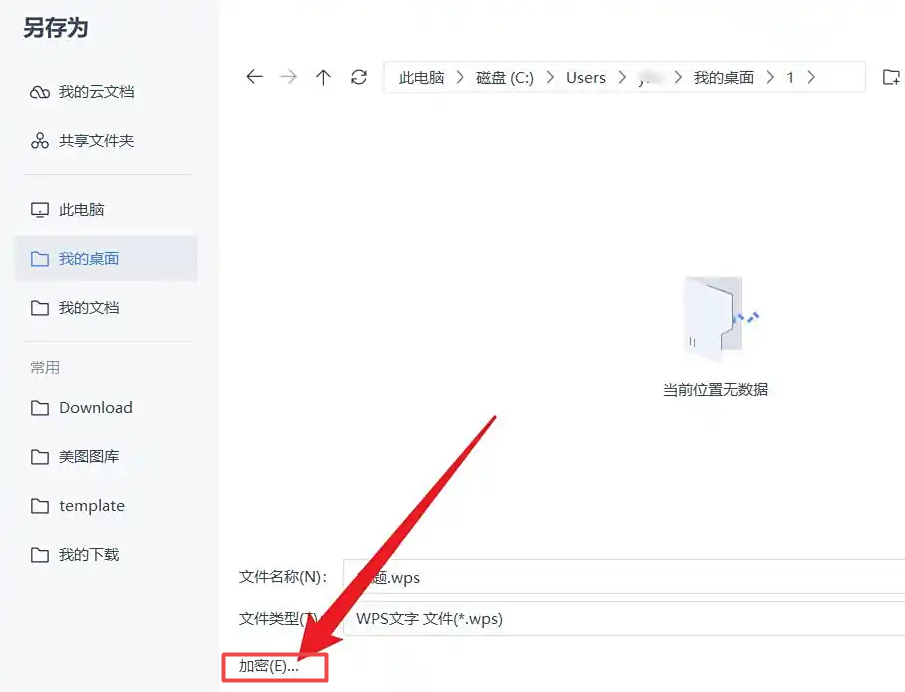Open the 美图图库 folder shortcut
Screen dimensions: 905x692
coord(88,457)
